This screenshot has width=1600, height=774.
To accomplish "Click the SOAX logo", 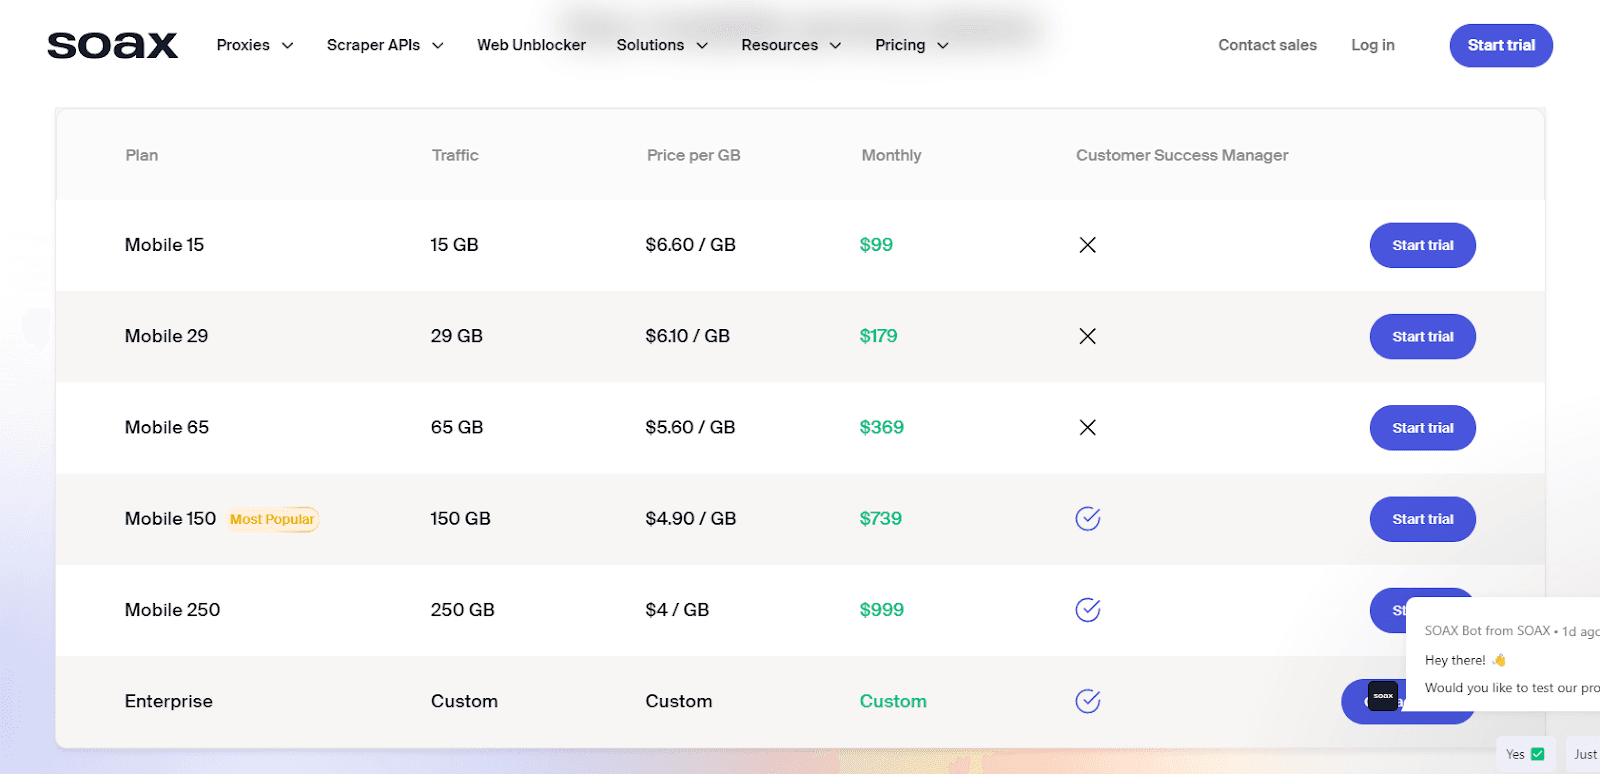I will (x=112, y=45).
